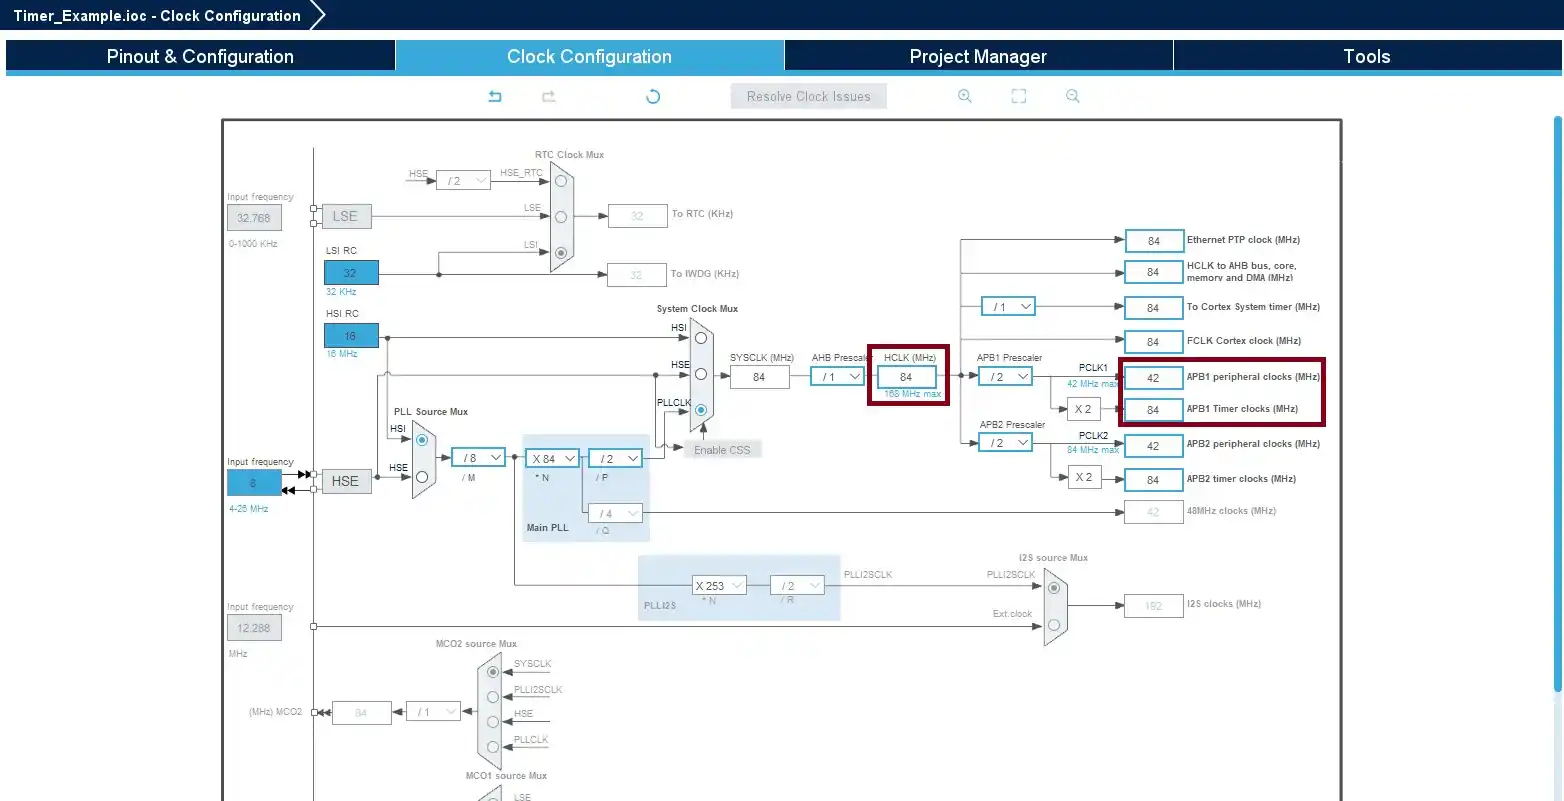Image resolution: width=1564 pixels, height=801 pixels.
Task: Click the undo arrow icon in toolbar
Action: click(x=494, y=96)
